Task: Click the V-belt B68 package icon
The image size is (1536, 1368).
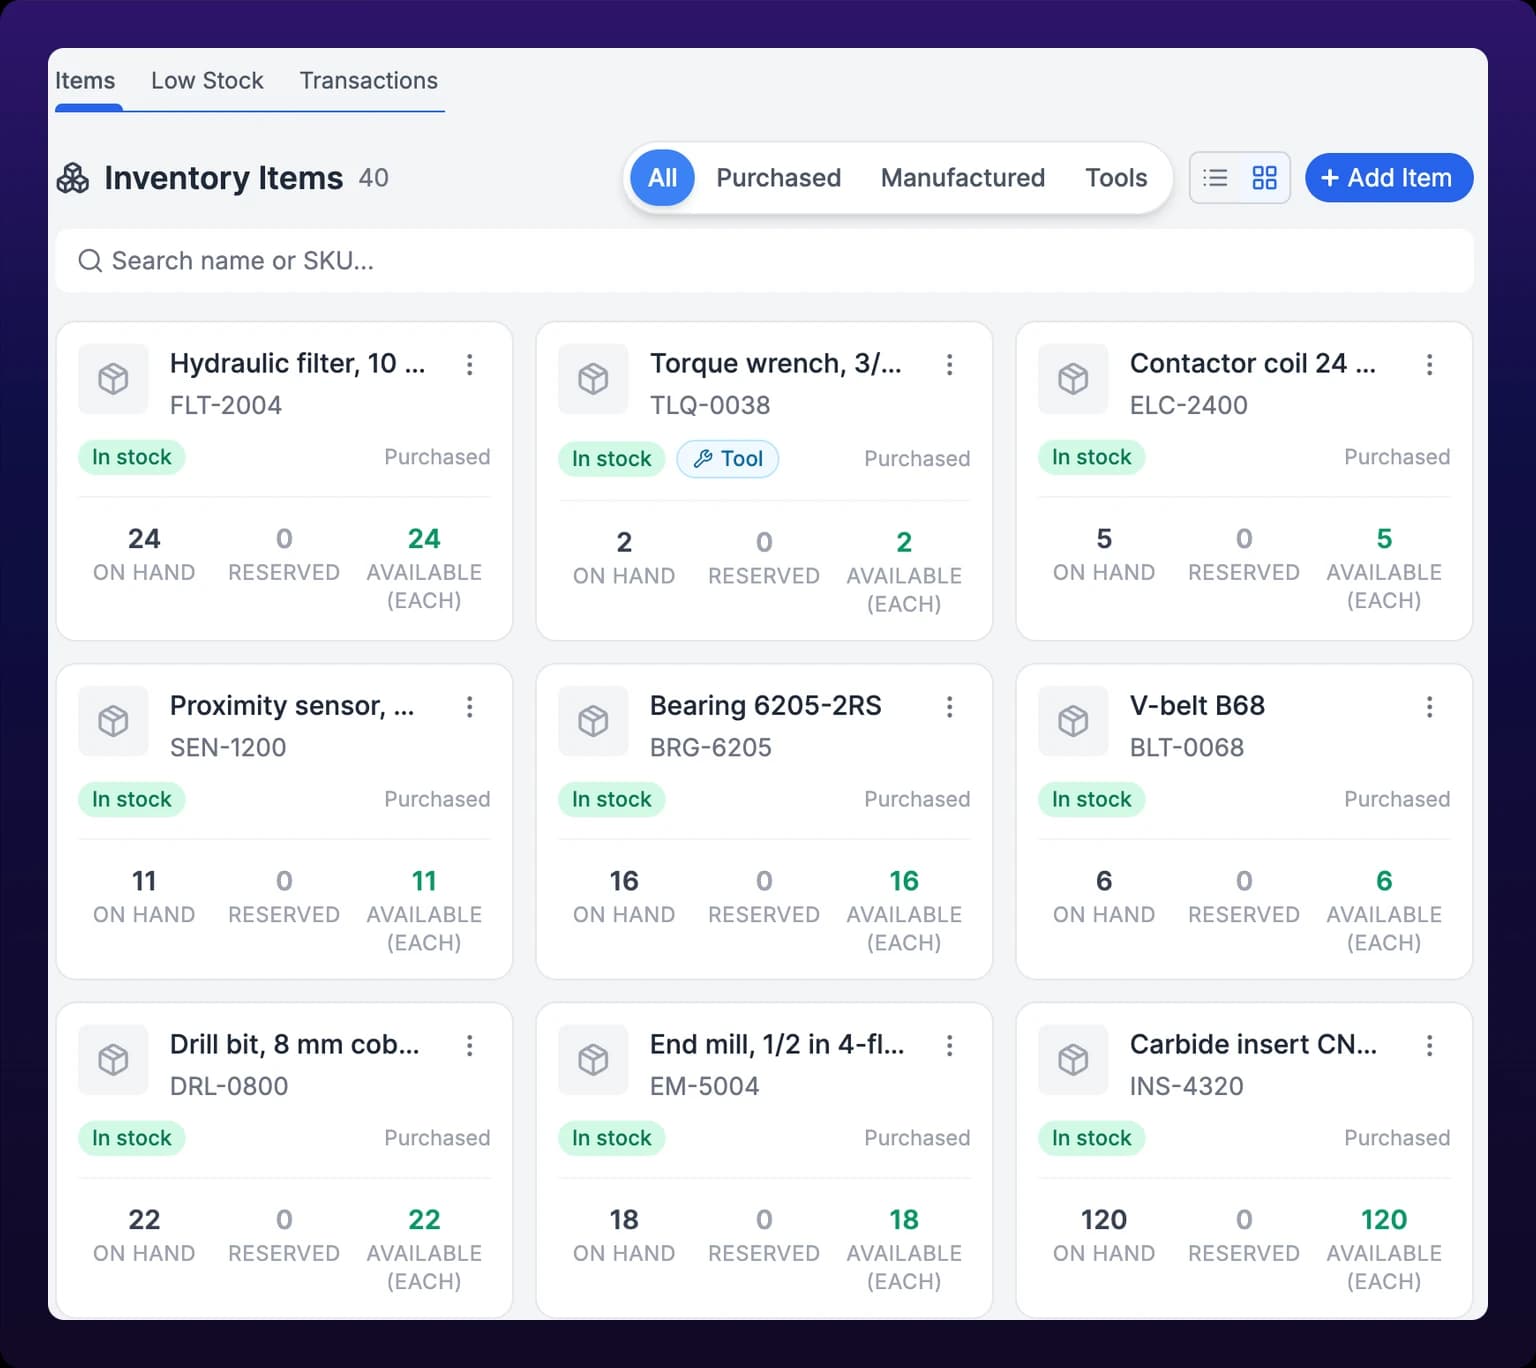Action: point(1073,721)
